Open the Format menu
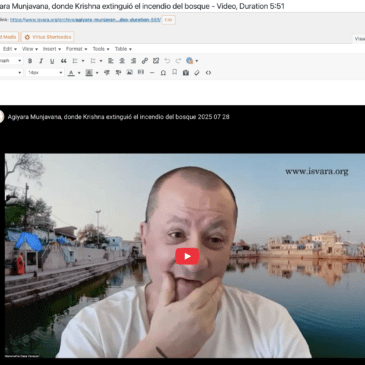The height and width of the screenshot is (365, 365). click(76, 49)
